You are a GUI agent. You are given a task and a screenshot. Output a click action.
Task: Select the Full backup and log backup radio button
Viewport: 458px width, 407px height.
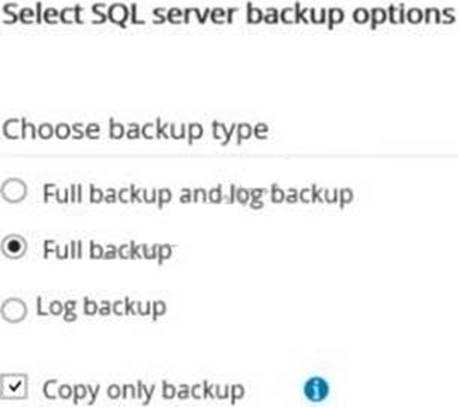pyautogui.click(x=14, y=191)
